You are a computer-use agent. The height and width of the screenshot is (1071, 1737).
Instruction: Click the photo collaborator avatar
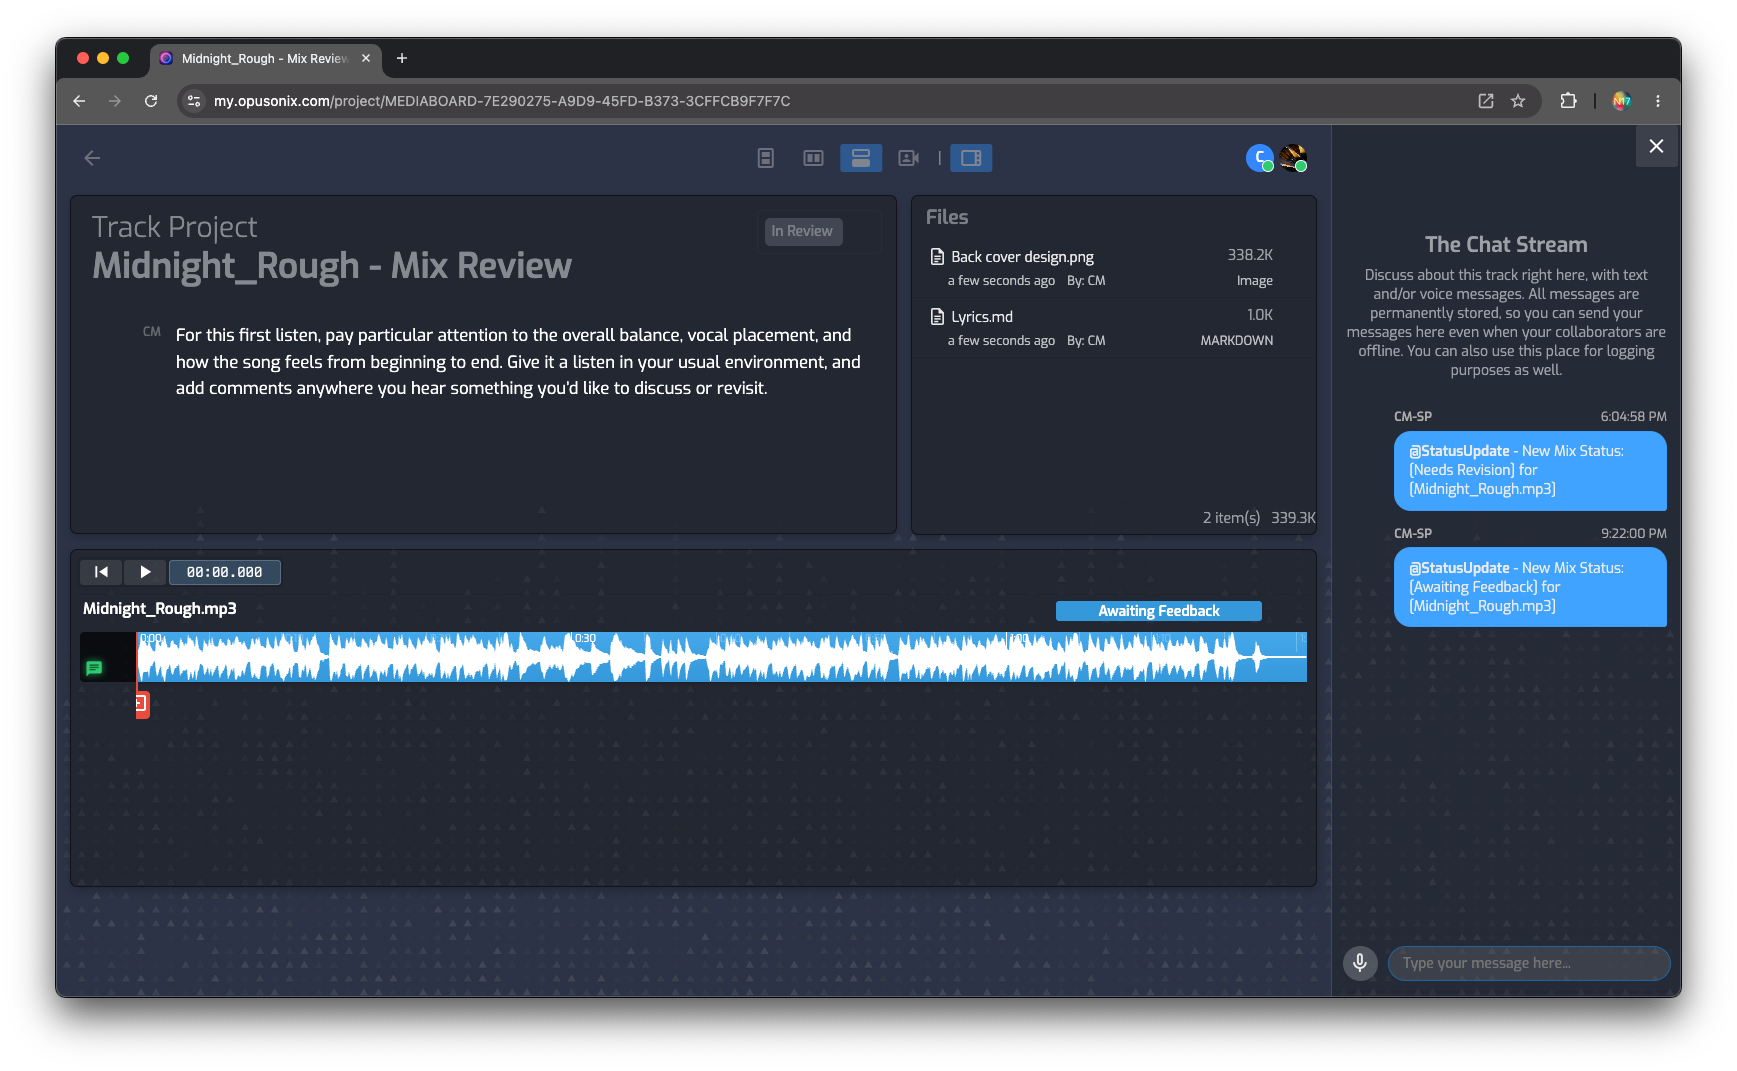tap(1292, 158)
